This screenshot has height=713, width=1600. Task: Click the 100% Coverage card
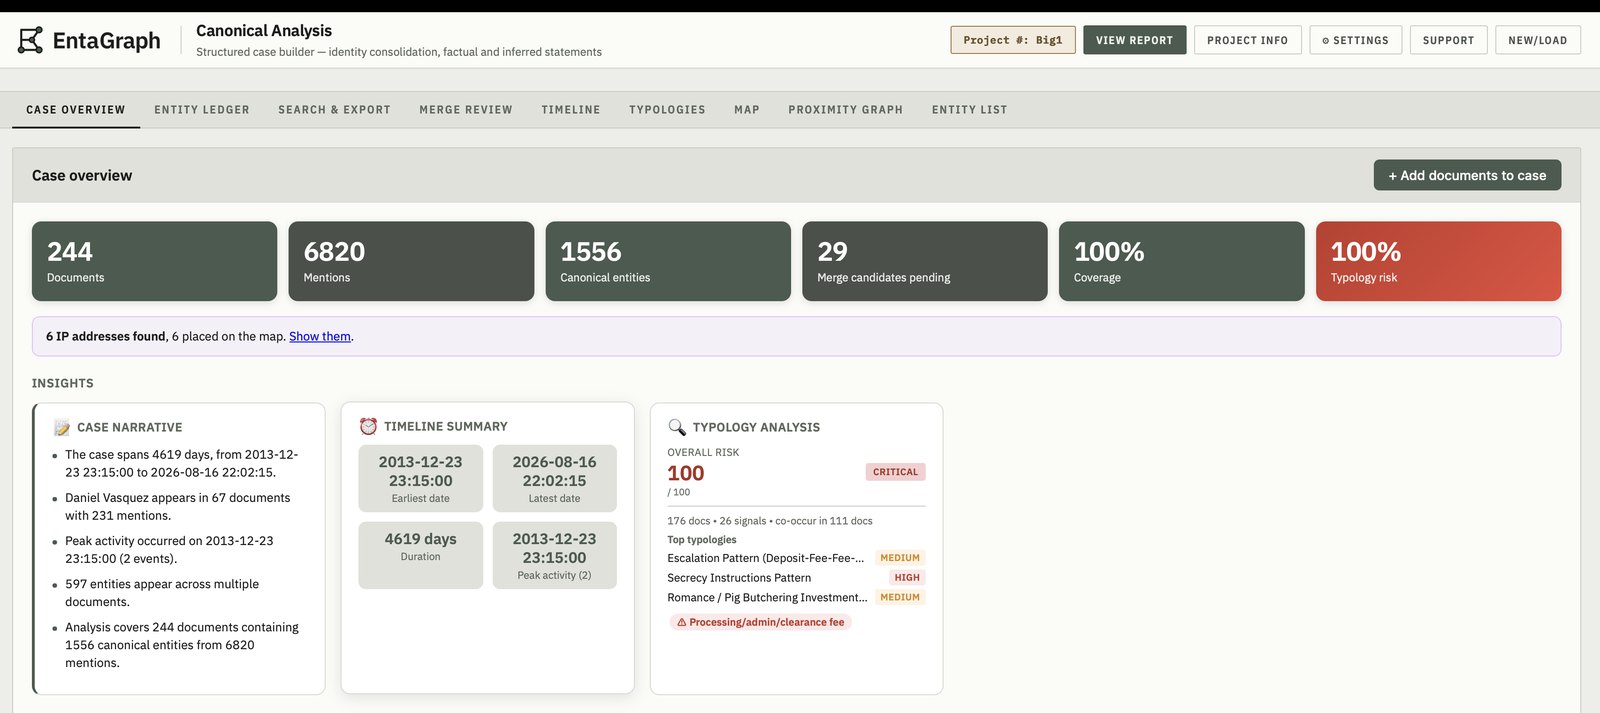(1182, 261)
